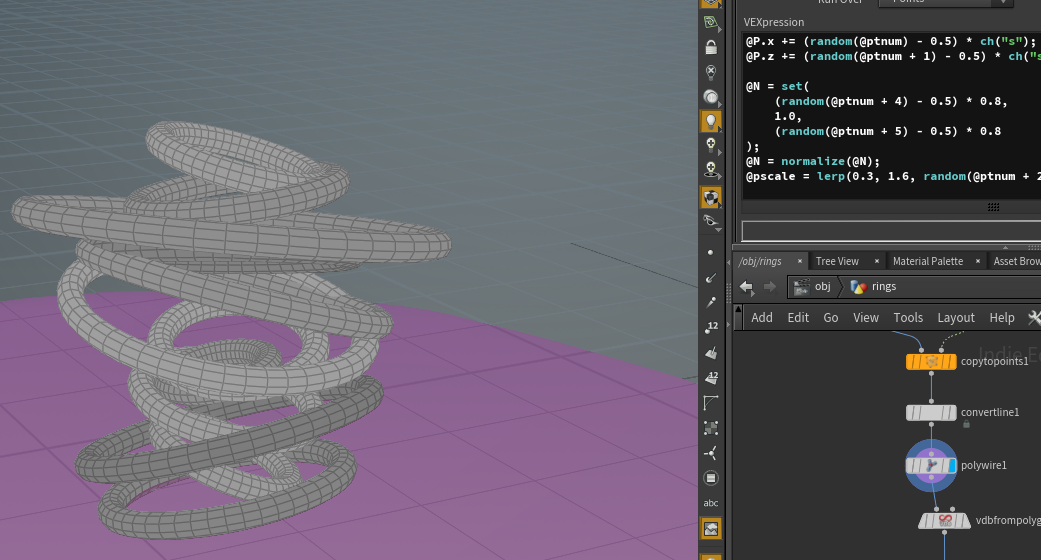Toggle the background image display icon
Image resolution: width=1041 pixels, height=560 pixels.
710,529
